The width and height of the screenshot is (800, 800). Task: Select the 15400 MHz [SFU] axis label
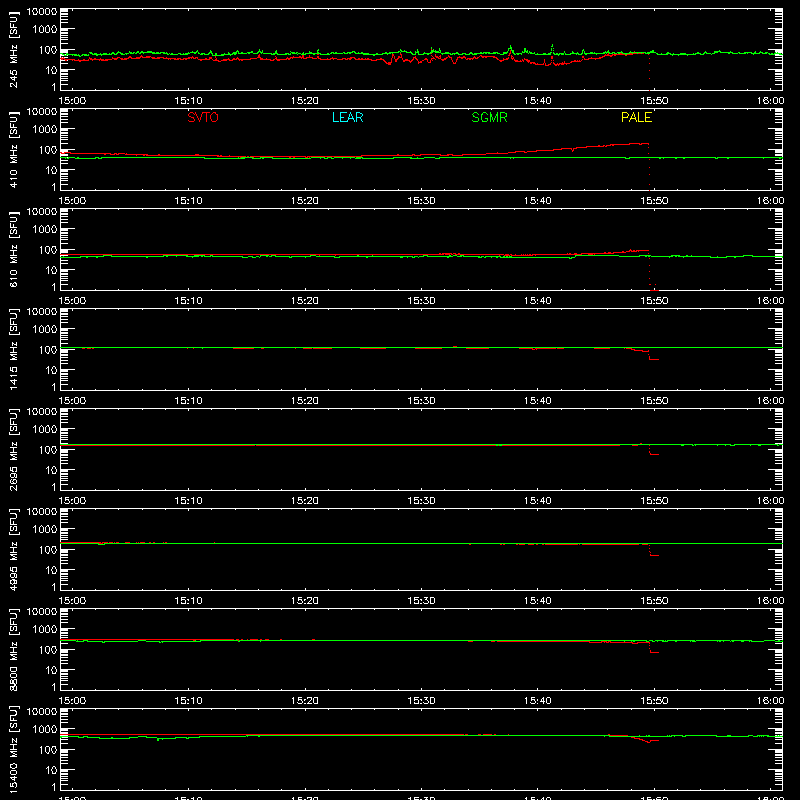point(13,749)
